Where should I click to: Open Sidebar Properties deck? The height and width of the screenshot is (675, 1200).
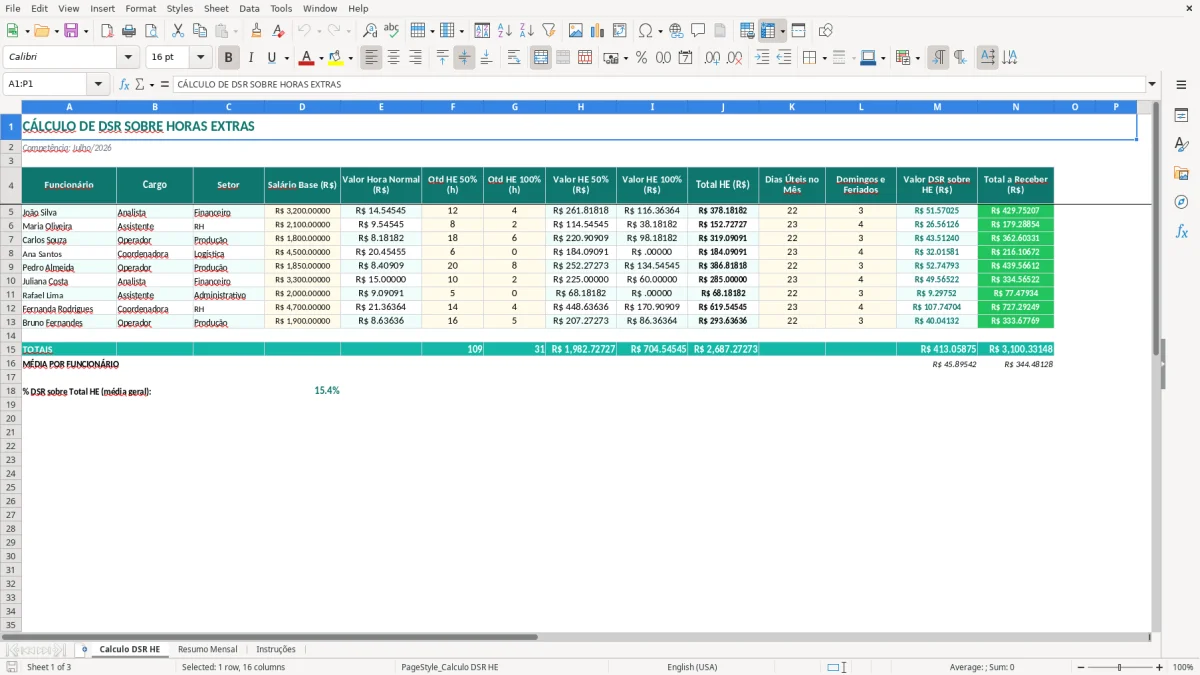click(1181, 116)
